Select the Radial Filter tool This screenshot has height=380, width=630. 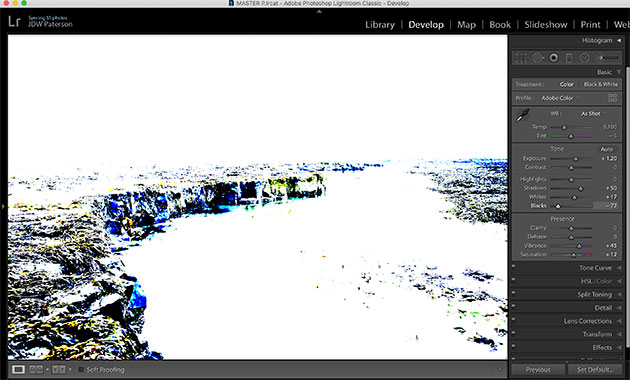click(585, 58)
